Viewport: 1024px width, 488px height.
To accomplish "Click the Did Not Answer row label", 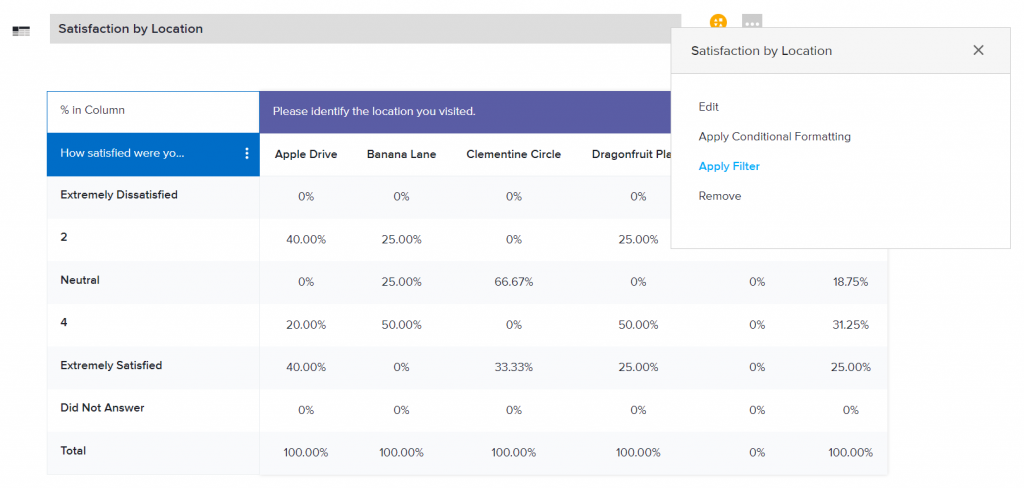I will (x=102, y=408).
